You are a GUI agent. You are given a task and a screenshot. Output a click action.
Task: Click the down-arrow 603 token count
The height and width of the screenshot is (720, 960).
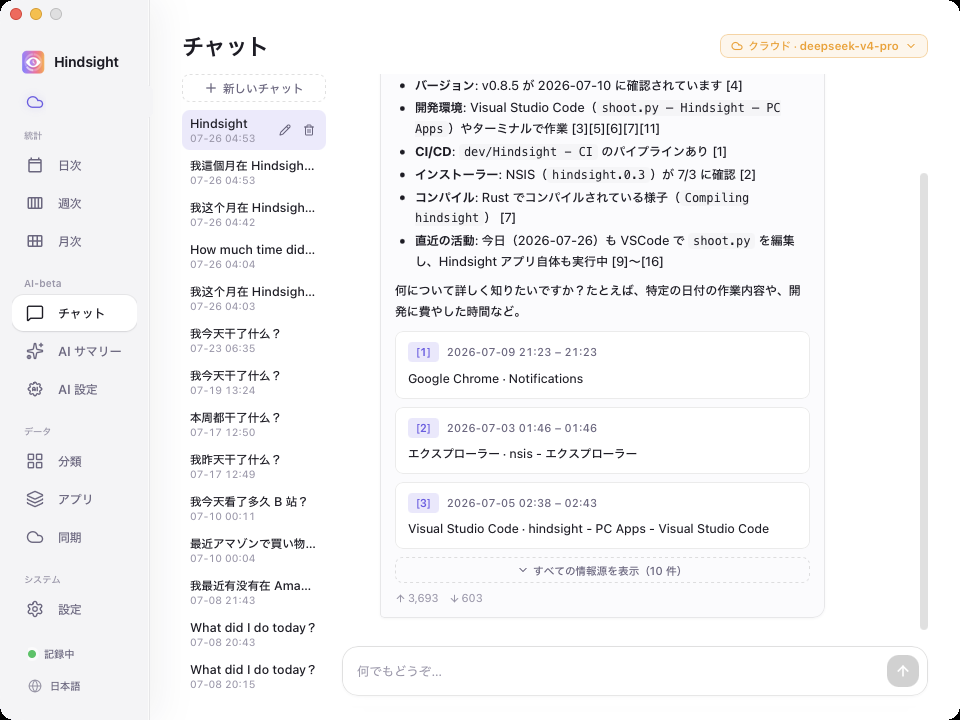coord(466,598)
